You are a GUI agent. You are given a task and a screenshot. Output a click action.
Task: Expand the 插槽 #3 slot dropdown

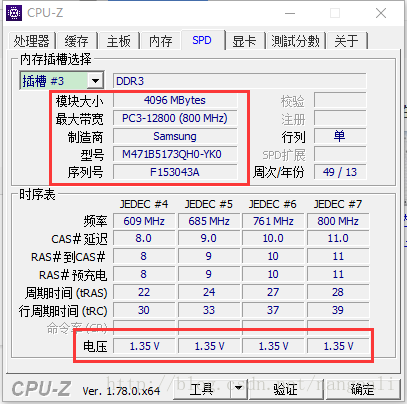(95, 81)
